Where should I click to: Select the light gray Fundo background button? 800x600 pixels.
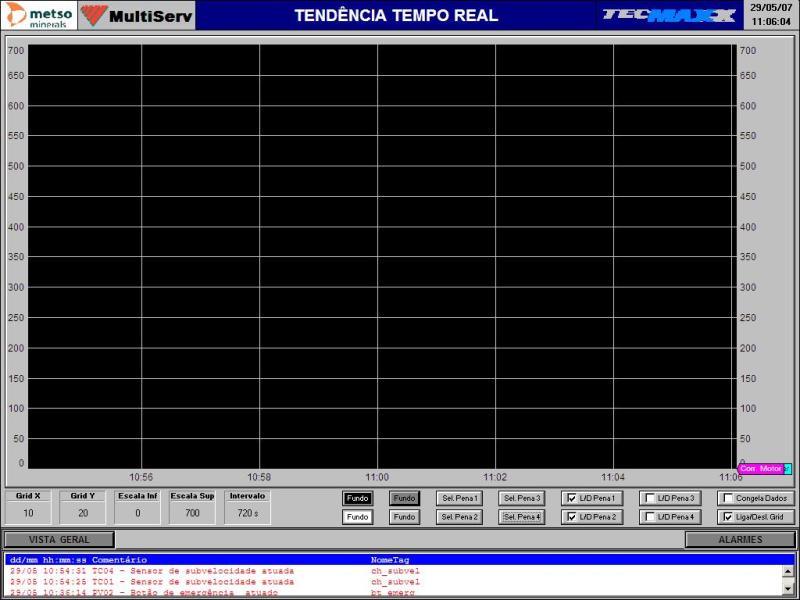[404, 517]
